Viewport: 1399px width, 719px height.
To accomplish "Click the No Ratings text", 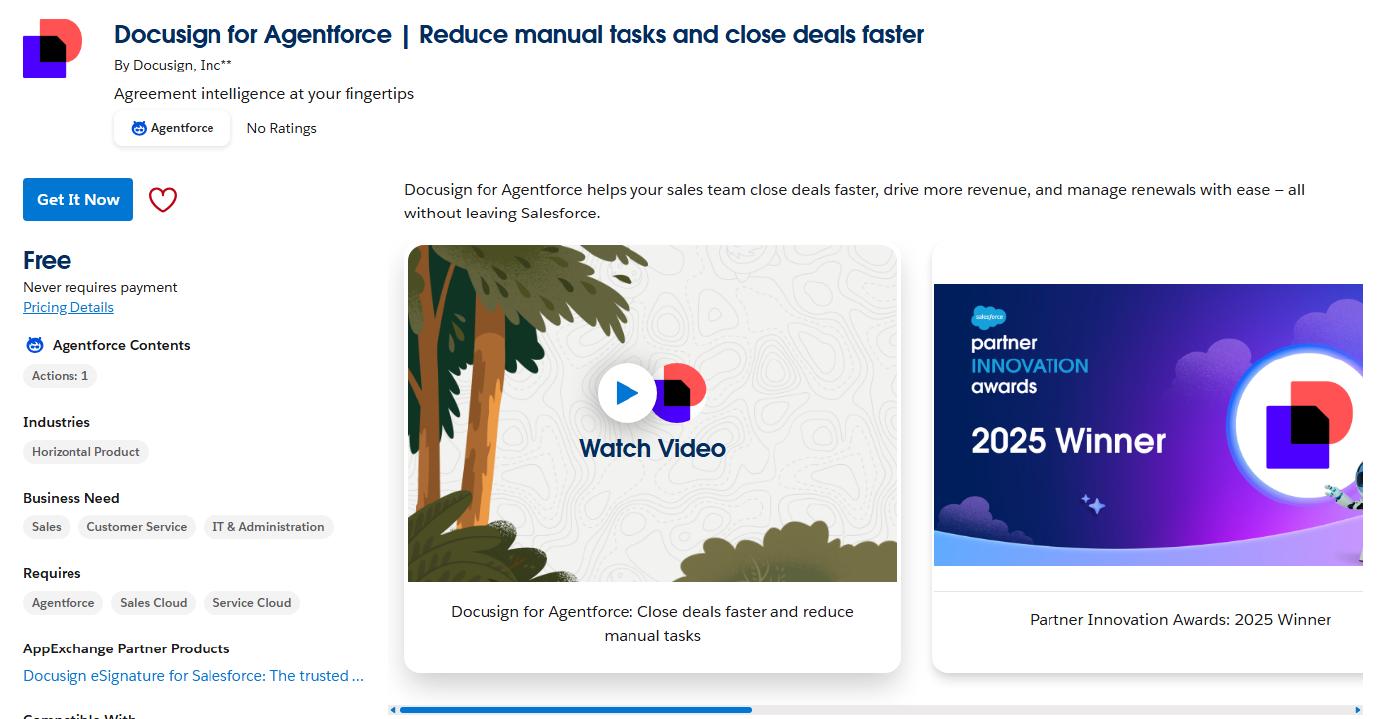I will pyautogui.click(x=281, y=128).
